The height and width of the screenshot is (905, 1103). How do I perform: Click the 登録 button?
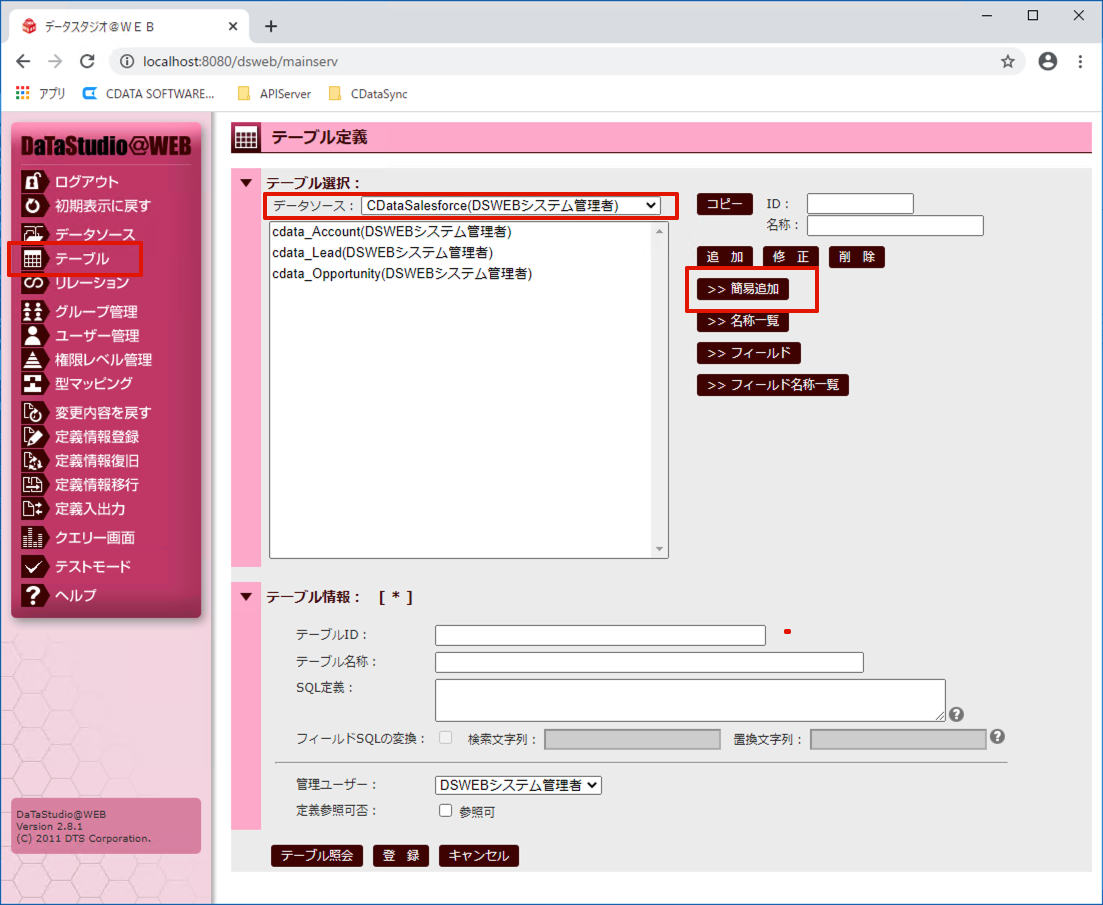[401, 856]
